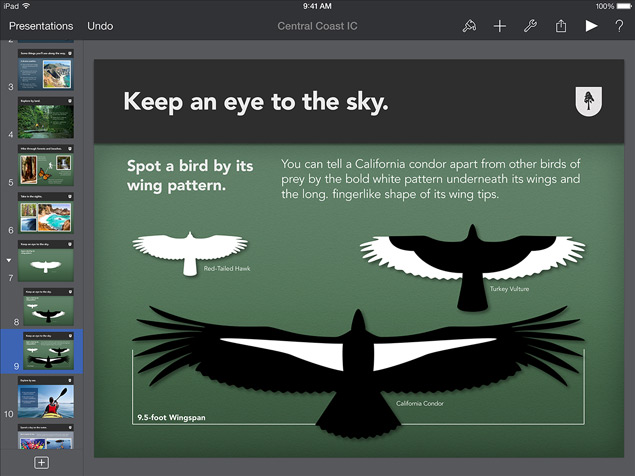Viewport: 635px width, 476px height.
Task: Select slide 7 hawk thumbnail
Action: click(x=46, y=261)
